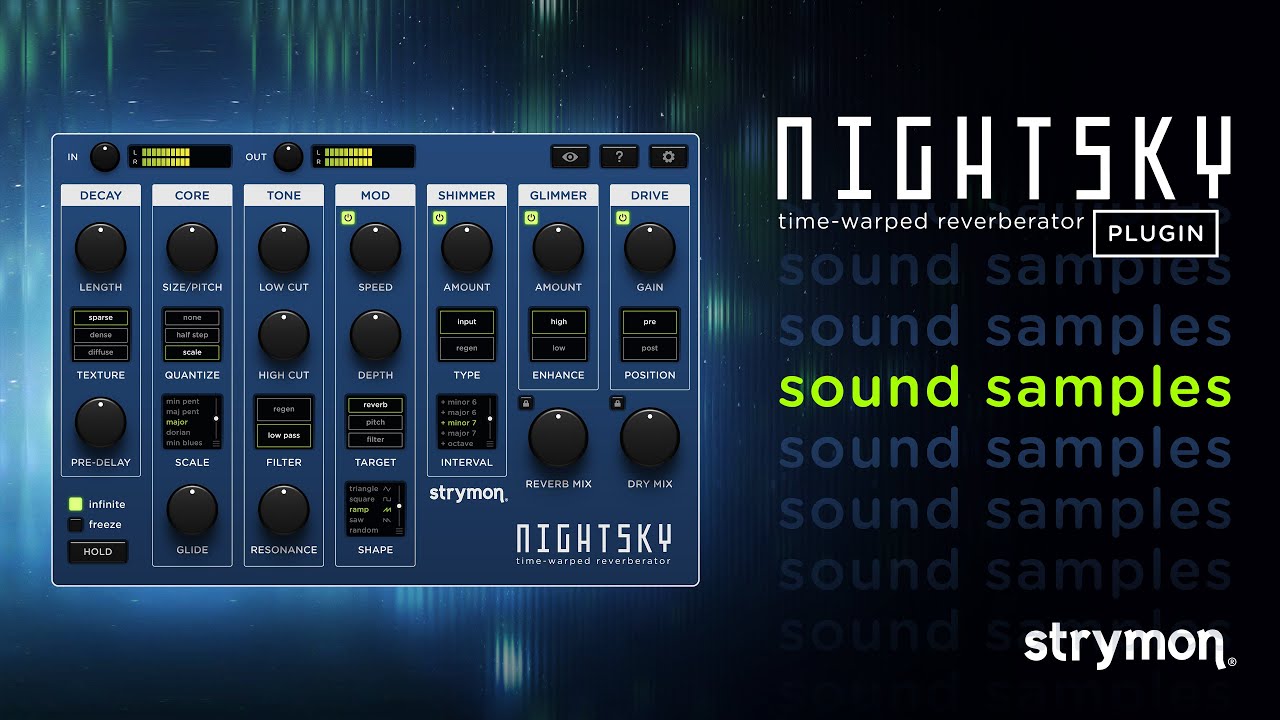Screen dimensions: 1280x720
Task: Click the eye view icon button
Action: click(x=570, y=157)
